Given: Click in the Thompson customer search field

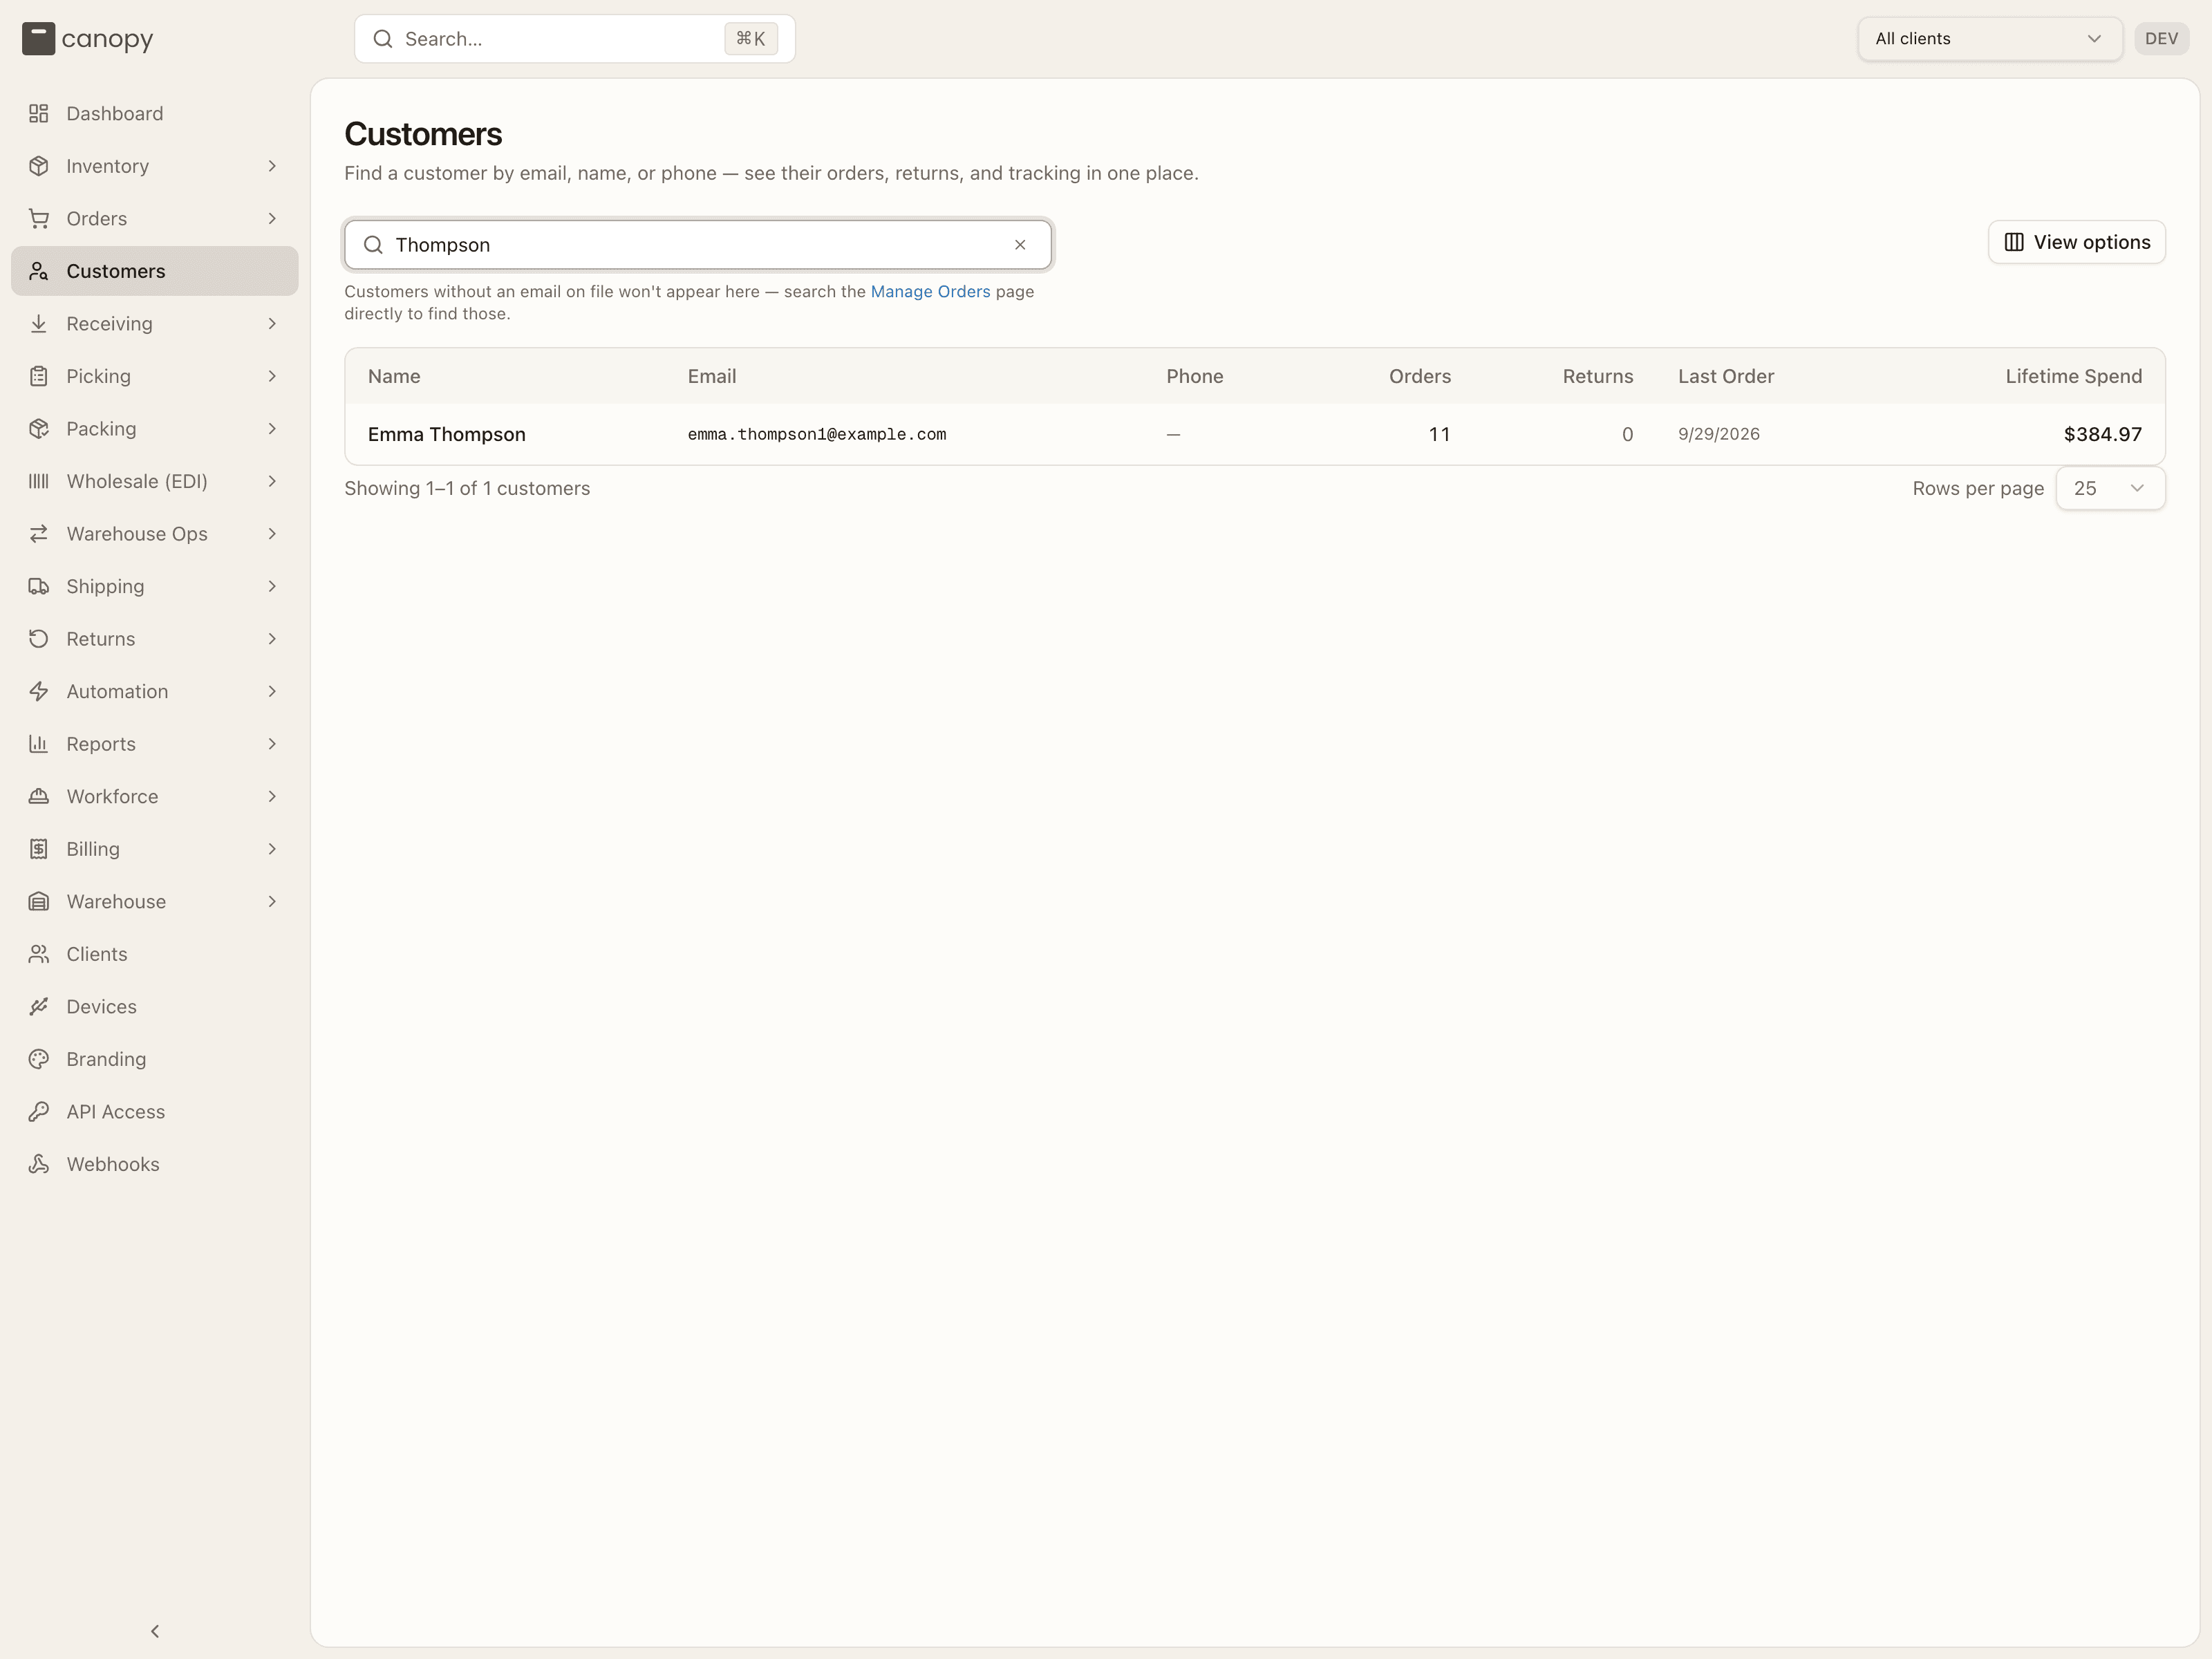Looking at the screenshot, I should click(x=697, y=245).
